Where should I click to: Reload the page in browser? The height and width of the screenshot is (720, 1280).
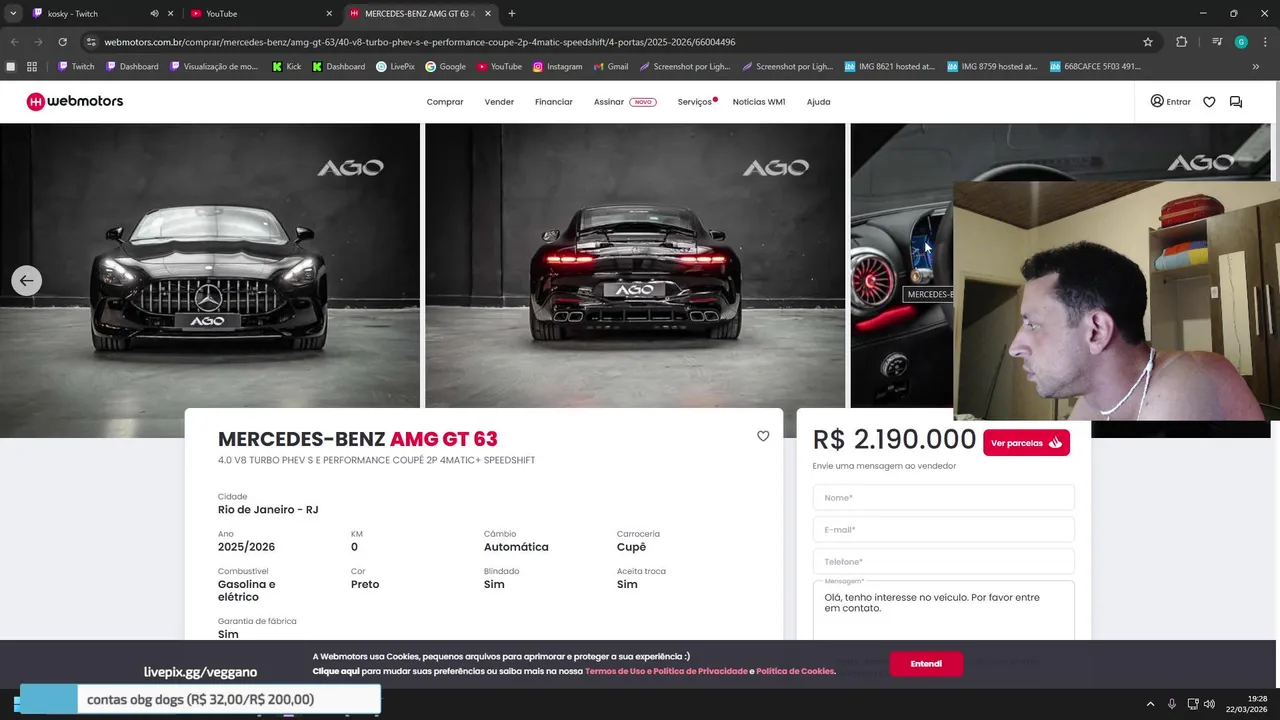(x=62, y=42)
